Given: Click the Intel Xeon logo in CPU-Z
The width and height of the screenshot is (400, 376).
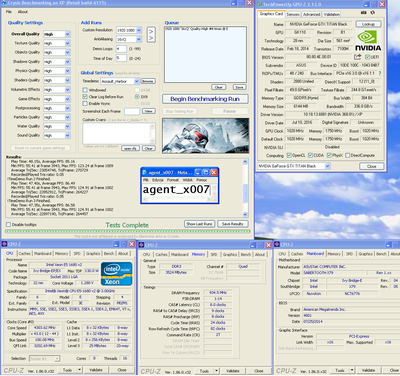Looking at the screenshot, I should pyautogui.click(x=116, y=274).
